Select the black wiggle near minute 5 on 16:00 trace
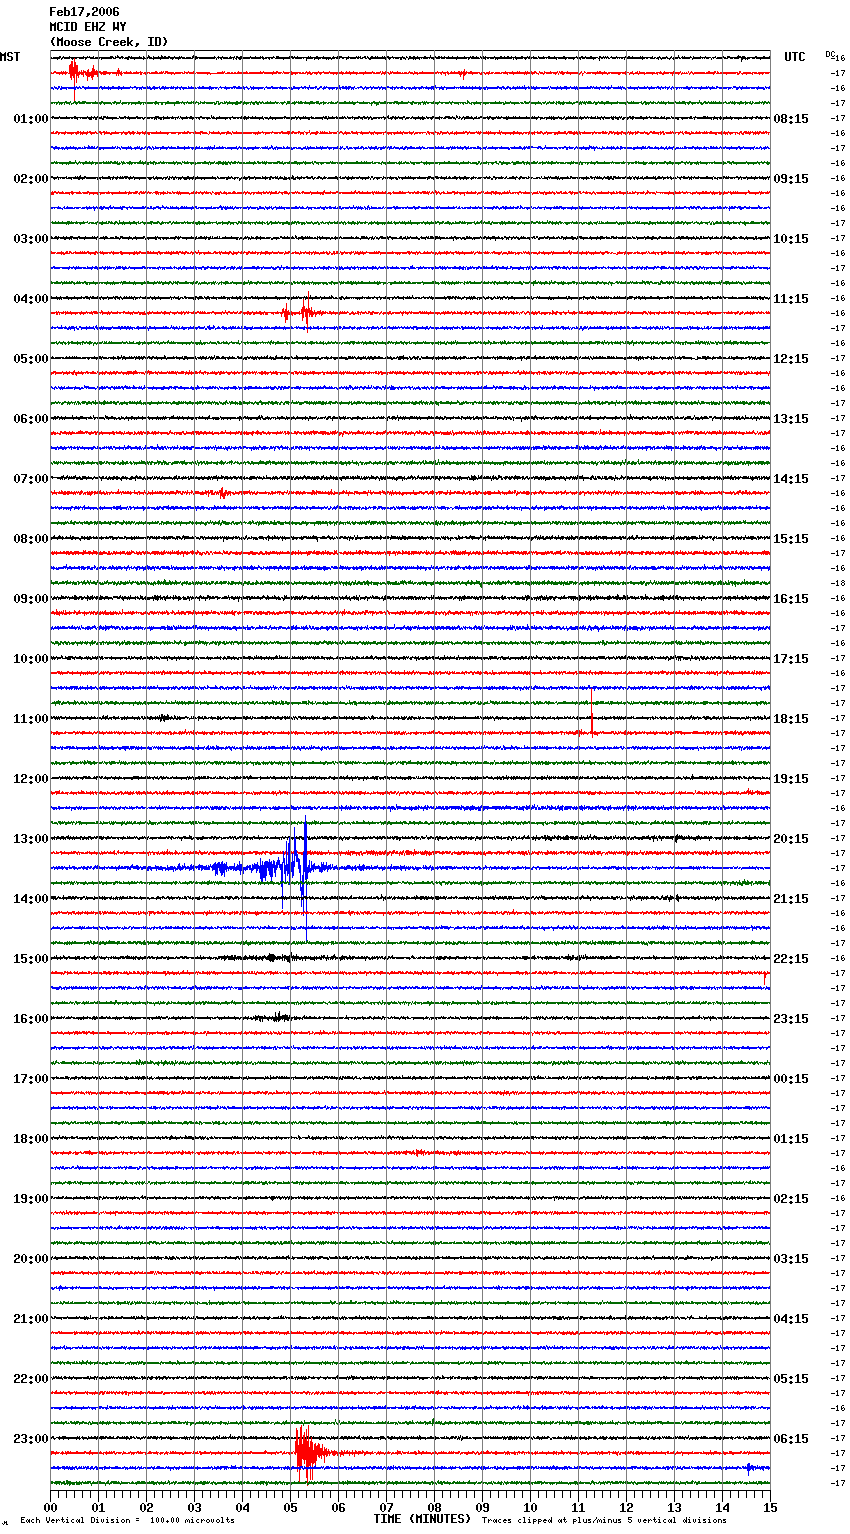The height and width of the screenshot is (1534, 850). [x=278, y=1018]
